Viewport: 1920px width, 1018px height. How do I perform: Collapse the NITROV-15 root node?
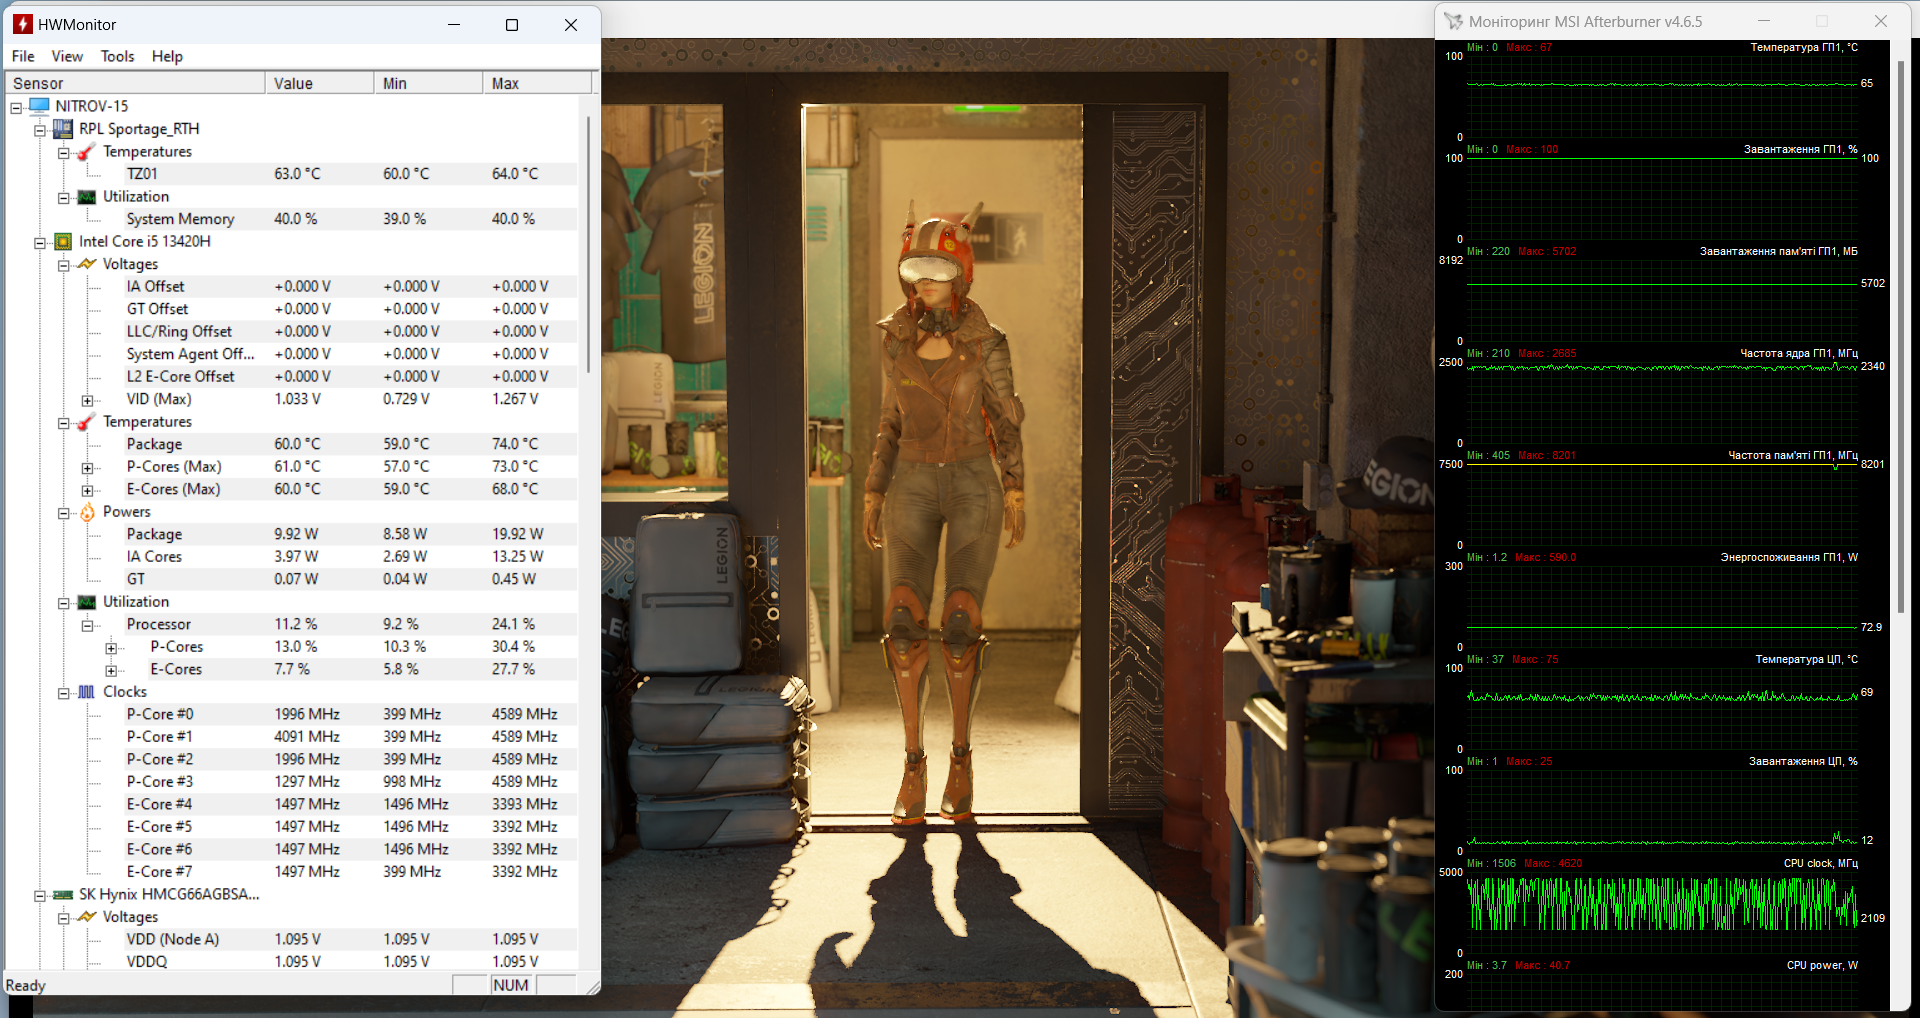16,107
